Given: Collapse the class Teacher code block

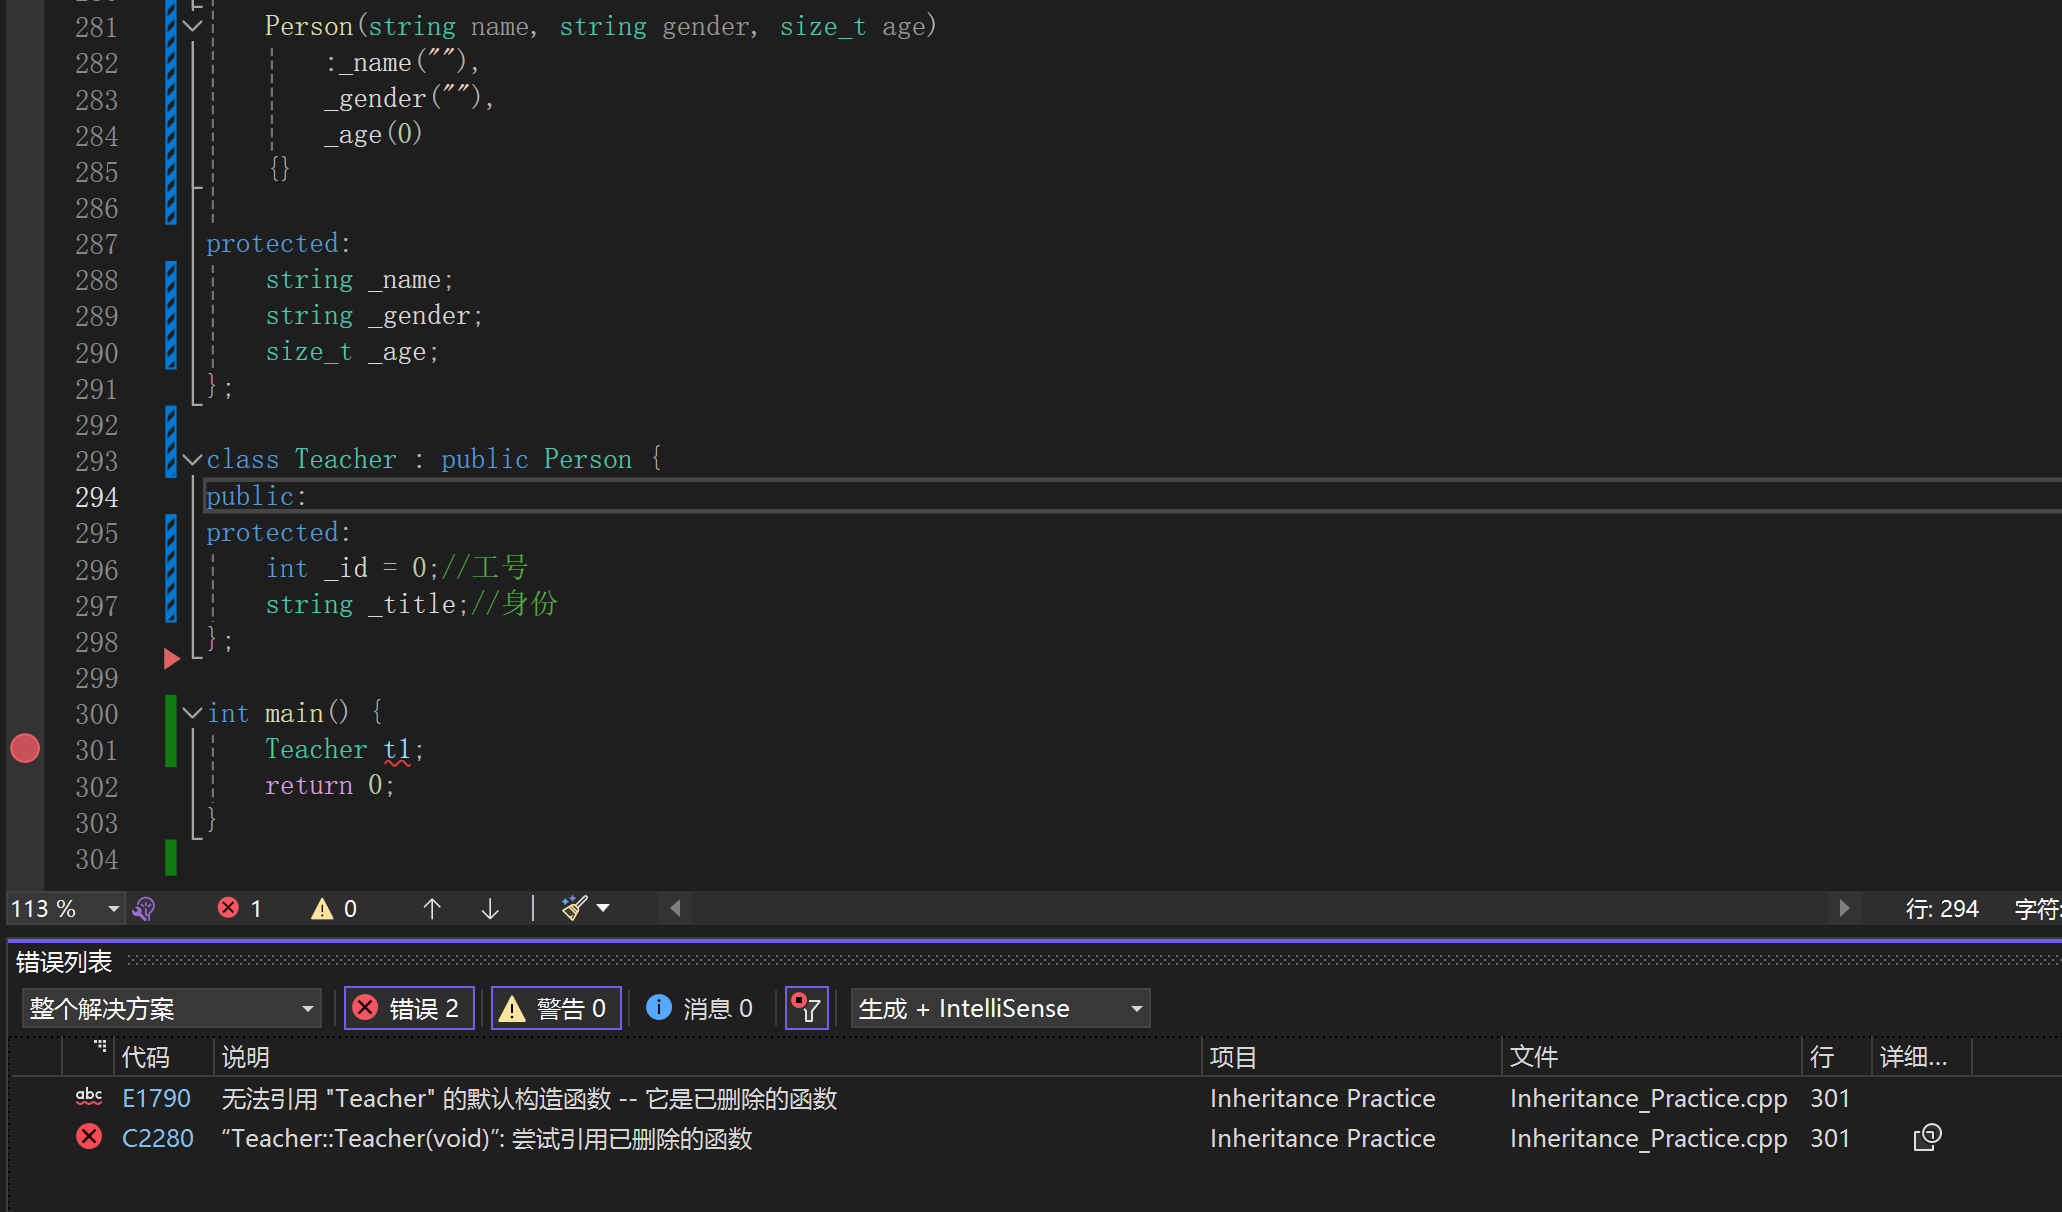Looking at the screenshot, I should (193, 460).
